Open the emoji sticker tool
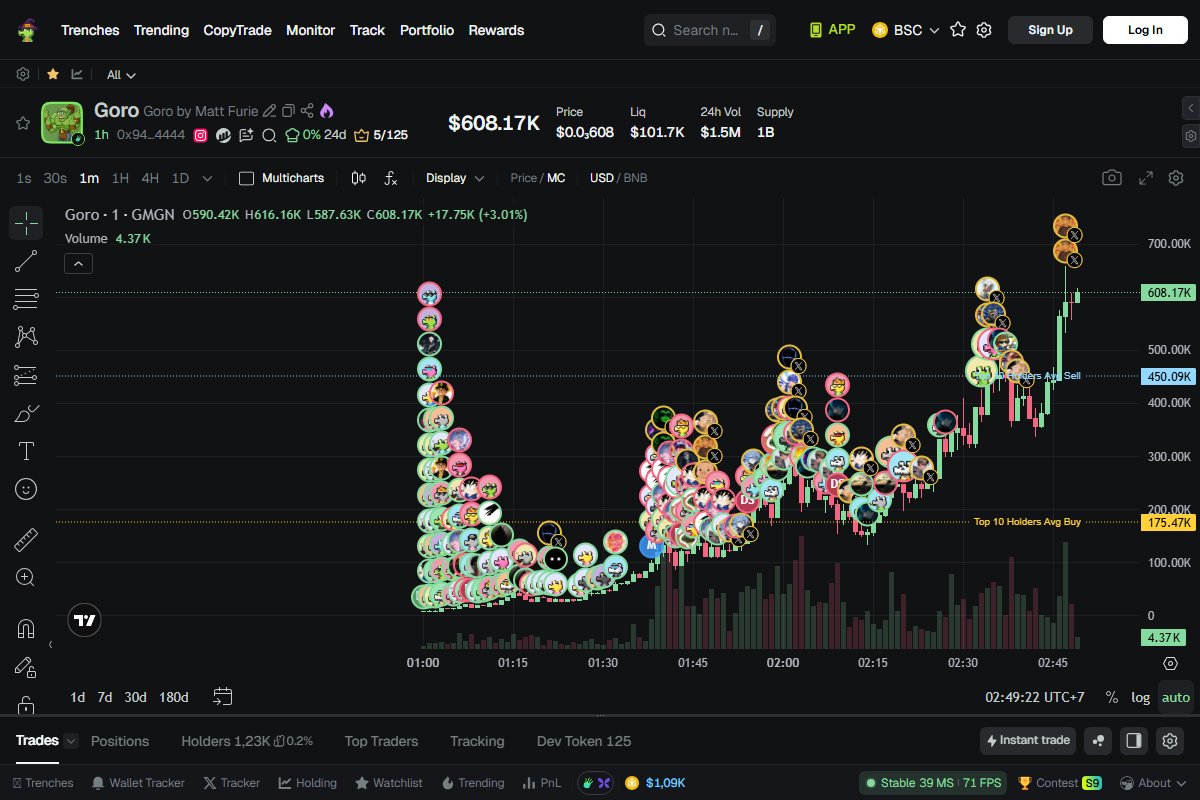 coord(26,489)
